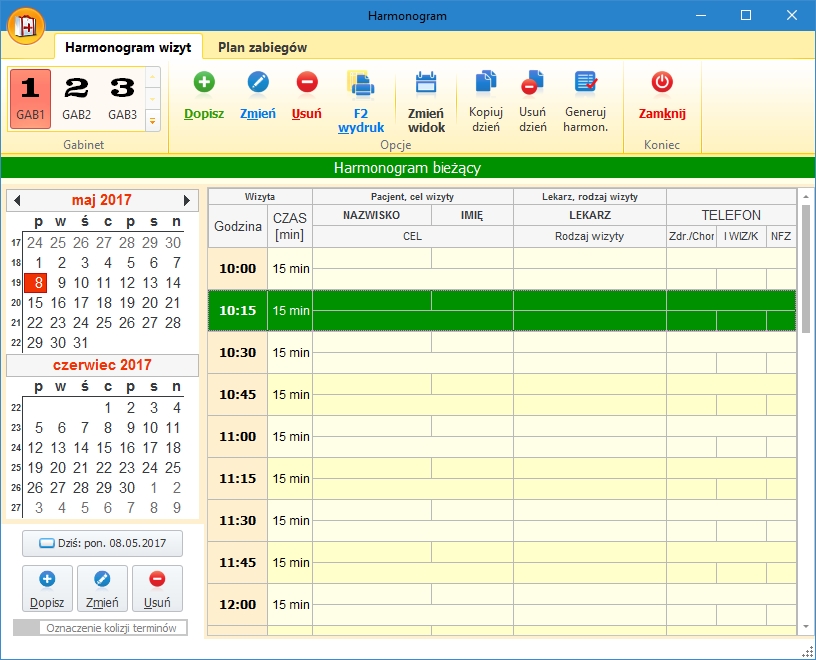
Task: Open F2 wydruk print option
Action: (x=361, y=85)
